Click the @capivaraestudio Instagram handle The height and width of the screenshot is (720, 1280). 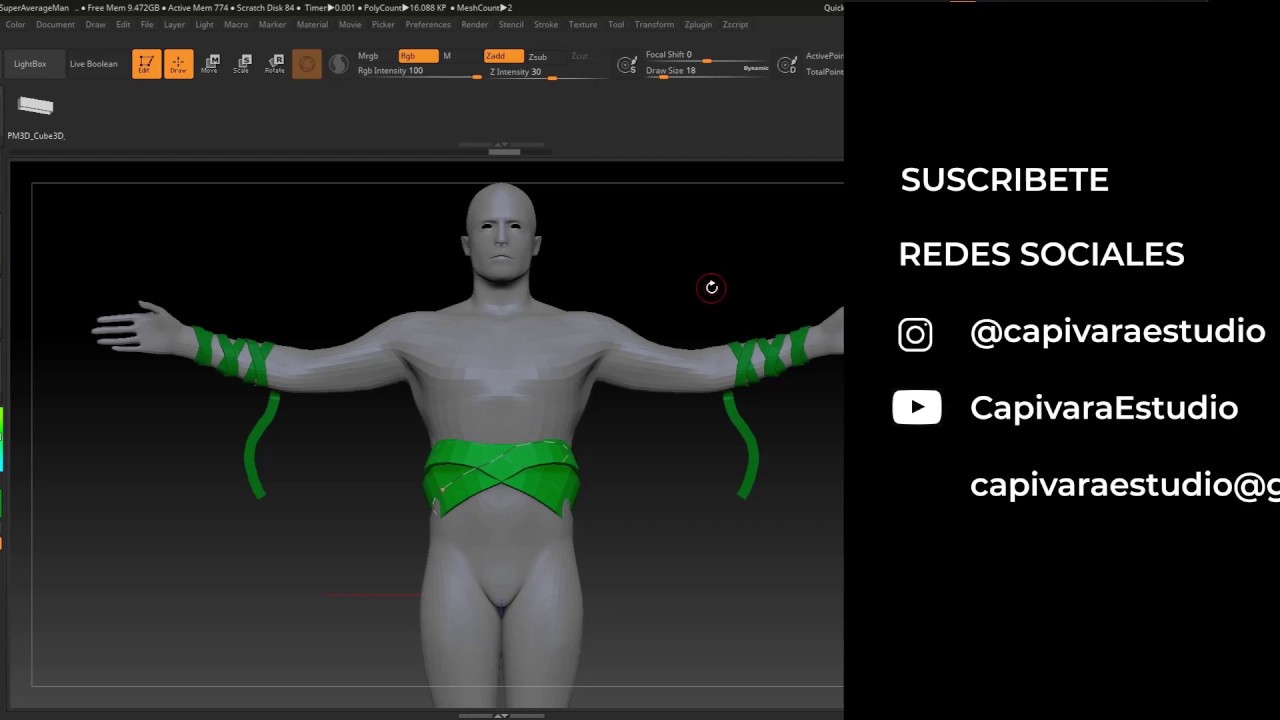tap(1117, 332)
